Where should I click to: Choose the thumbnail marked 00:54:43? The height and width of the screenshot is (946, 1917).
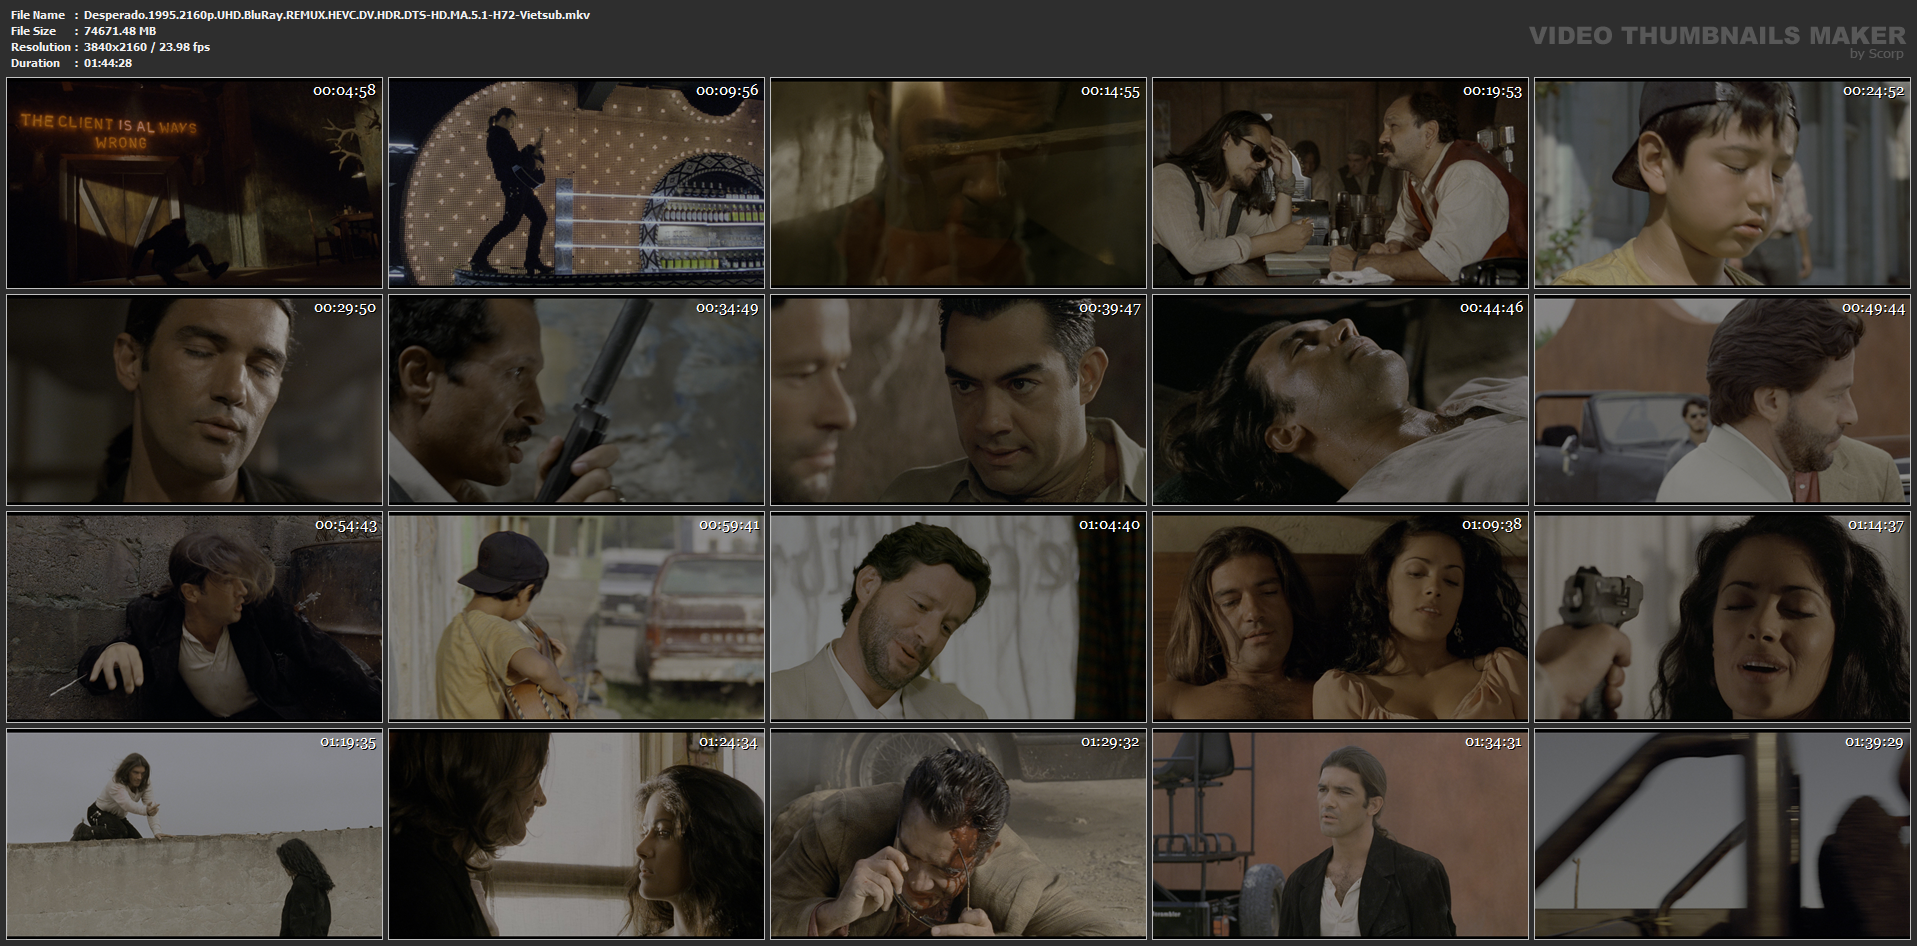coord(194,617)
